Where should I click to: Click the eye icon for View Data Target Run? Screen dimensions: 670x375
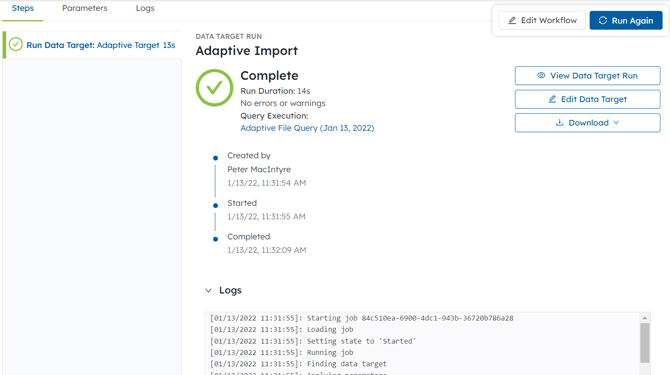point(541,75)
